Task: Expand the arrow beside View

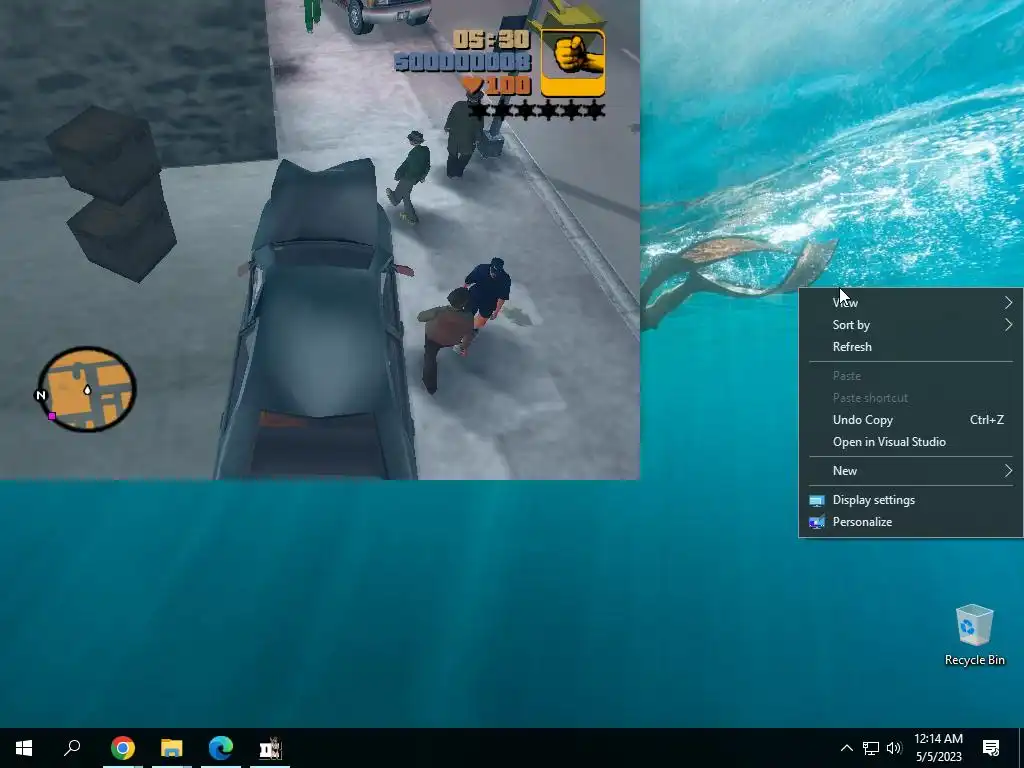Action: click(x=1008, y=302)
